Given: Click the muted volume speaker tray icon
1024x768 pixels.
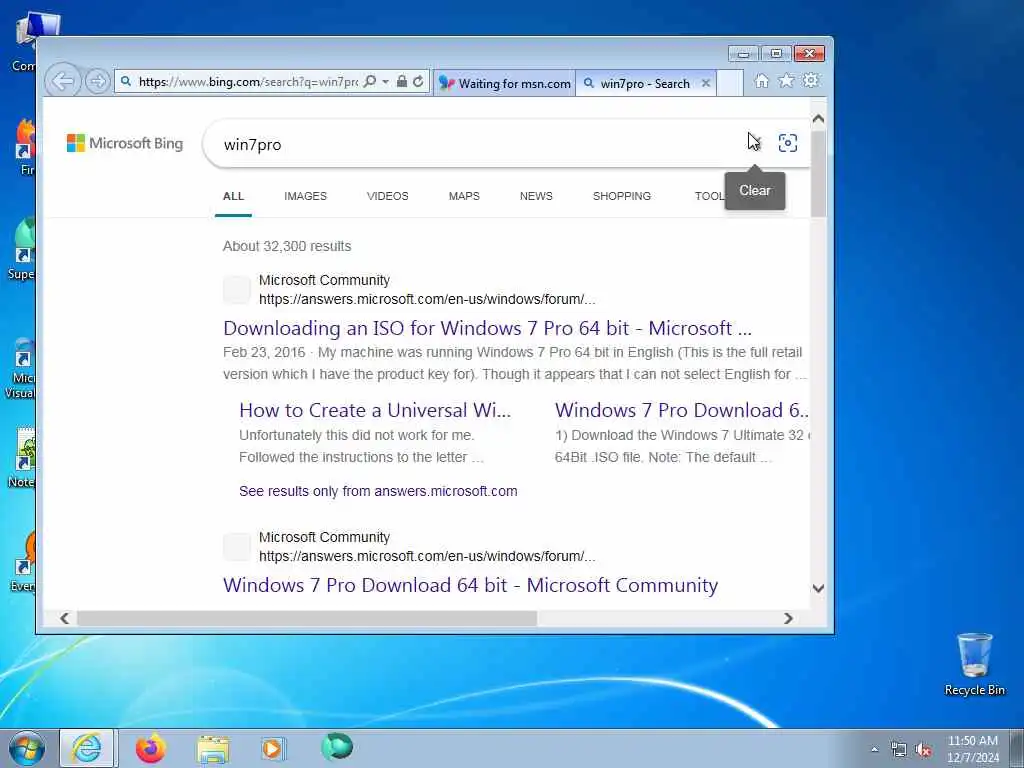Looking at the screenshot, I should pyautogui.click(x=923, y=750).
